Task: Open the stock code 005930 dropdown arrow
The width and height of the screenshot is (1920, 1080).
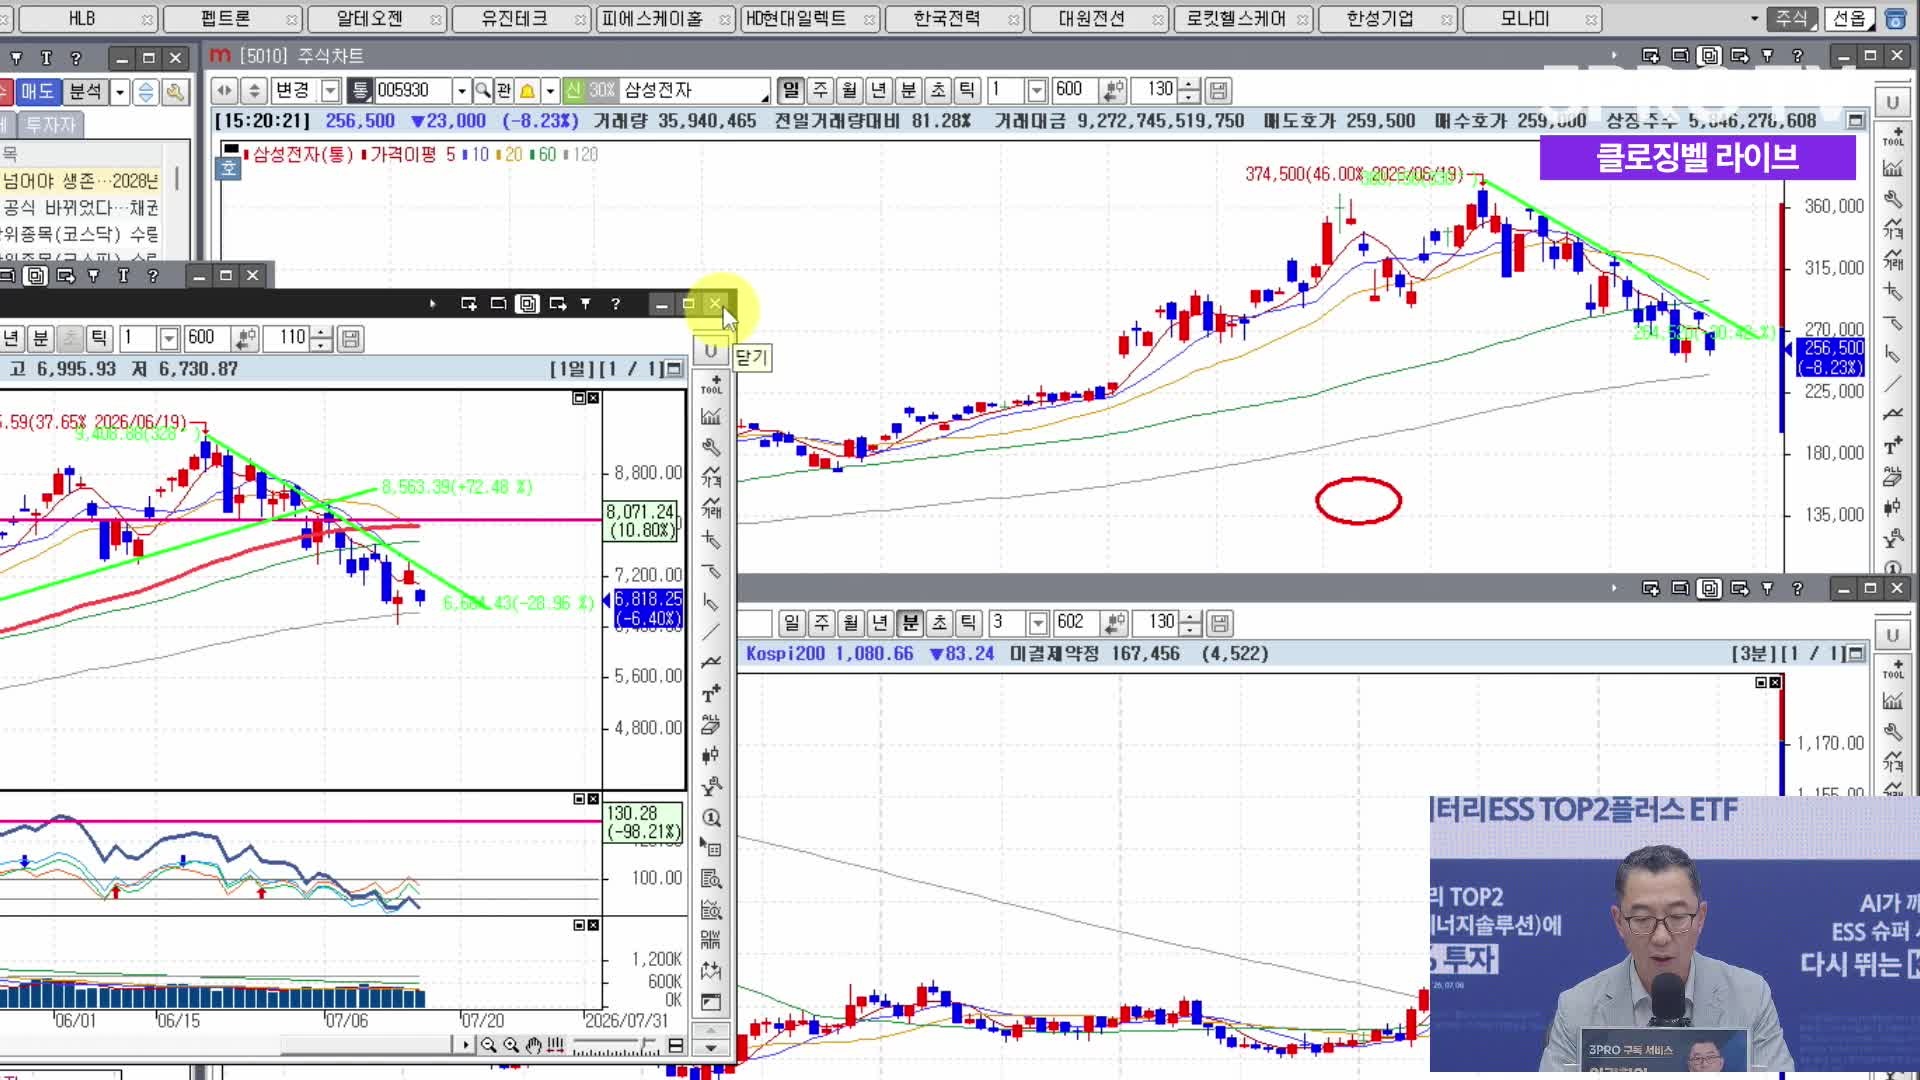Action: click(x=461, y=91)
